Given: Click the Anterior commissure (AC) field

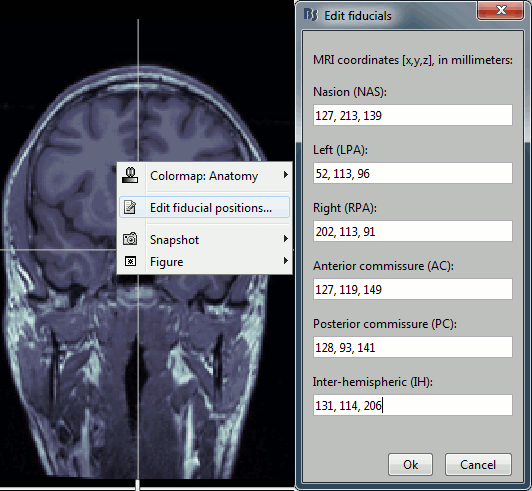Looking at the screenshot, I should [413, 289].
